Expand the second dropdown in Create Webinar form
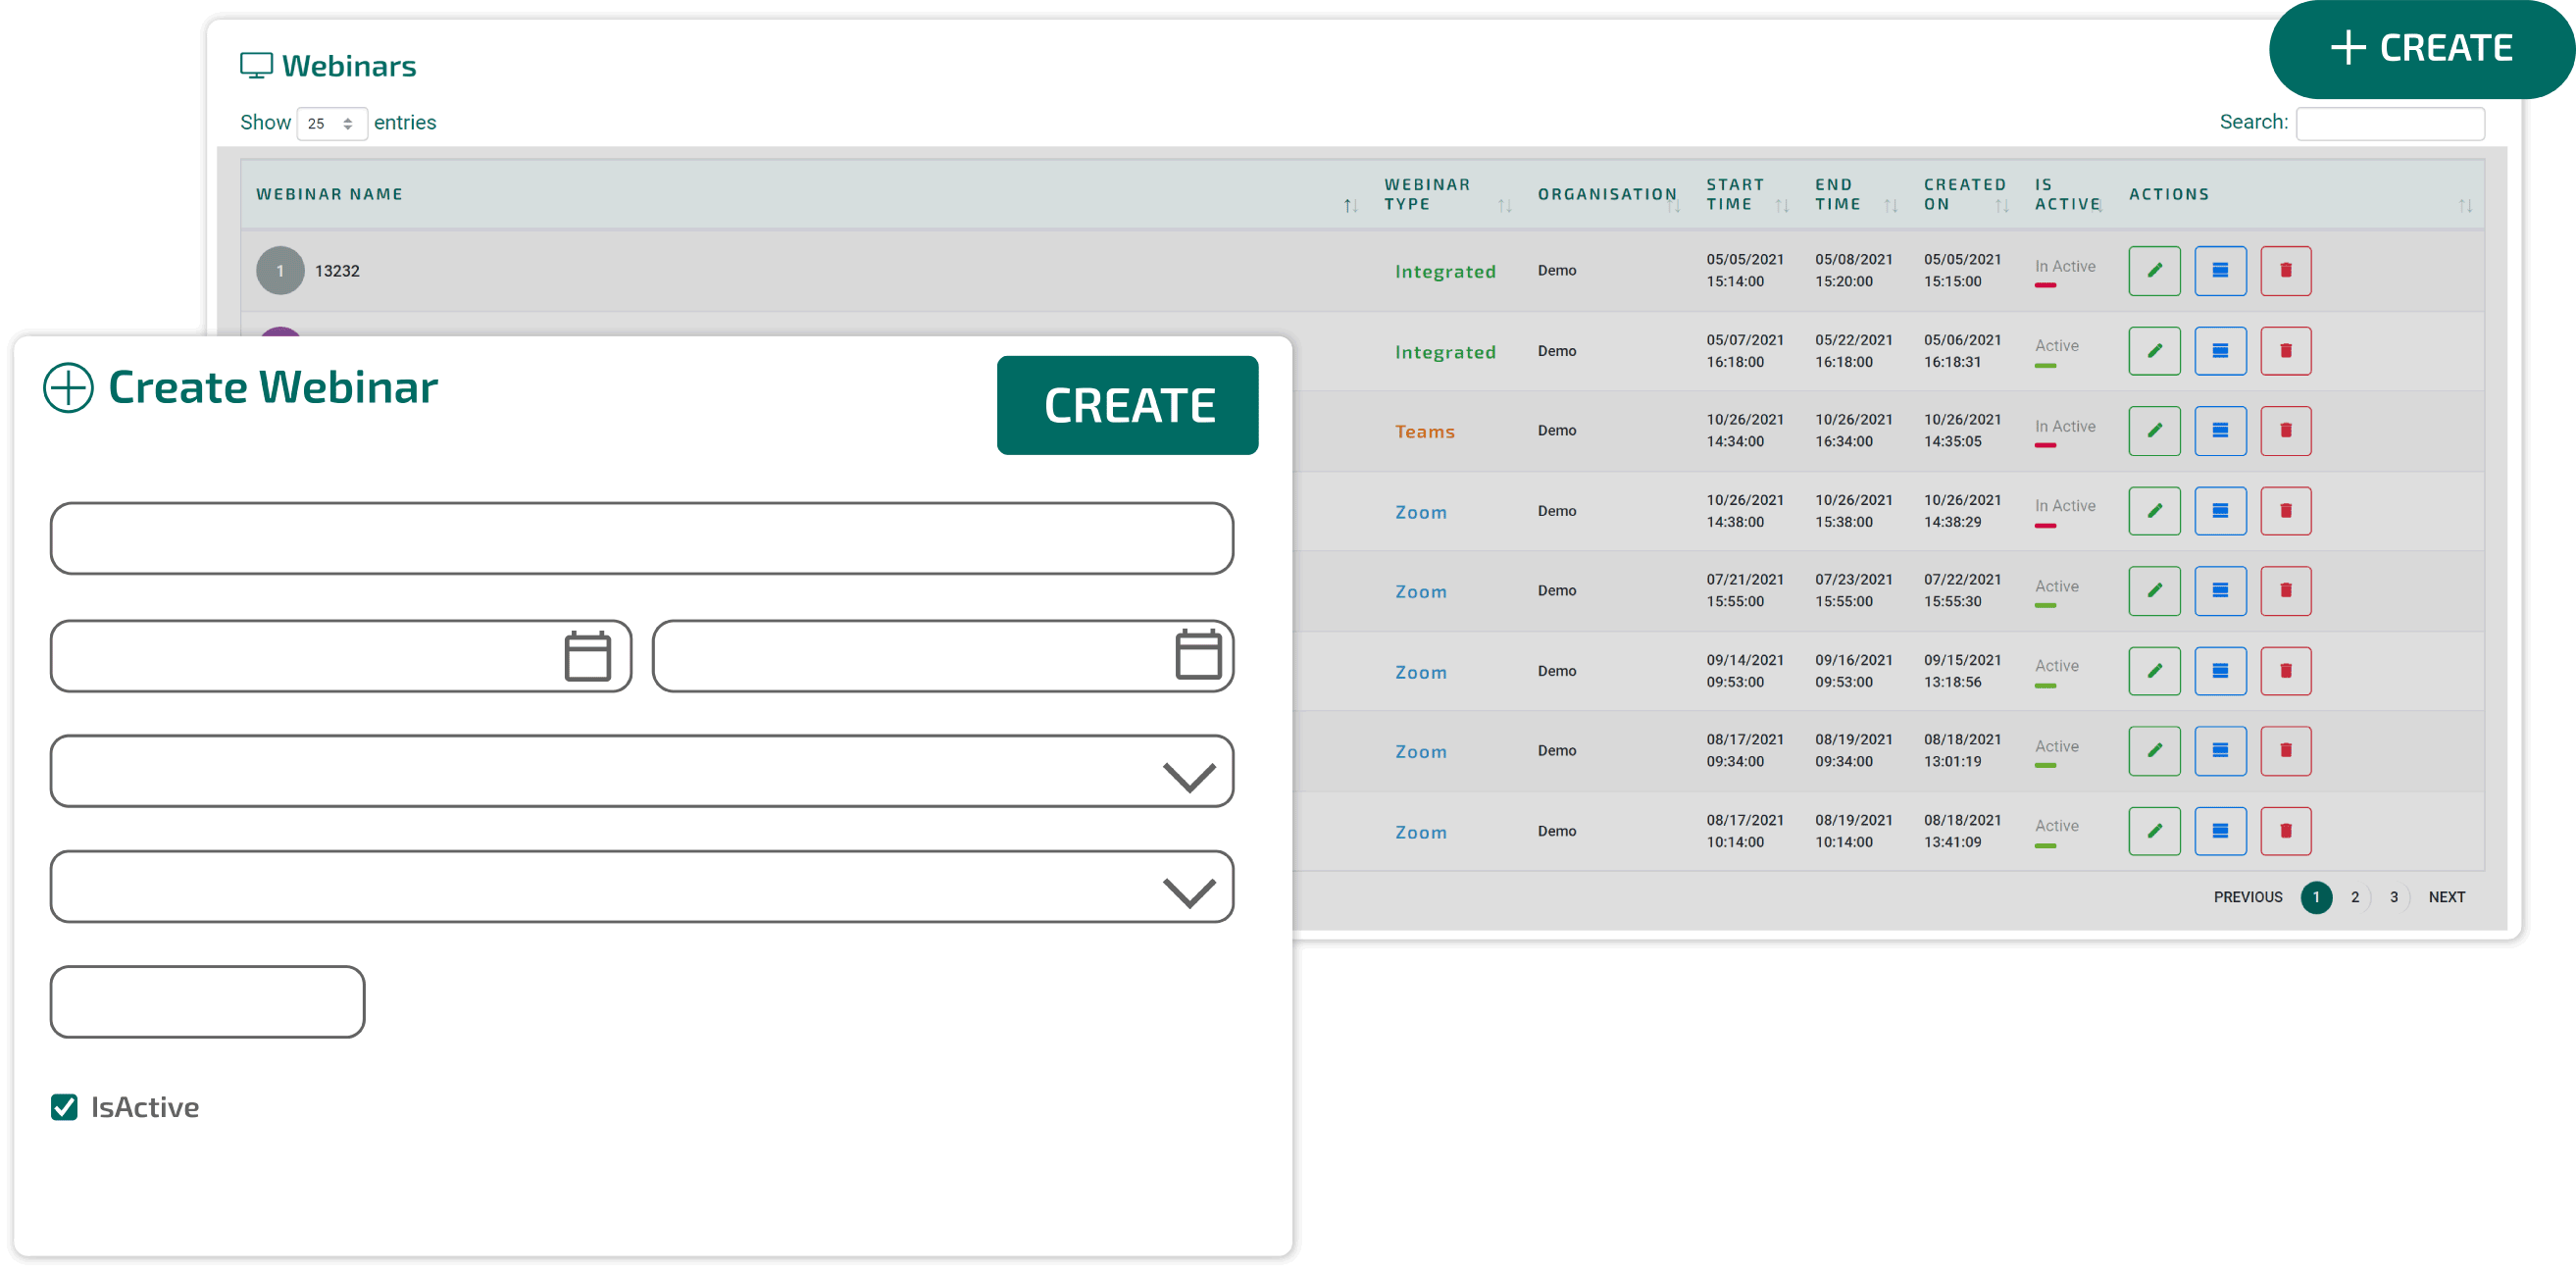Image resolution: width=2576 pixels, height=1272 pixels. pos(1188,886)
